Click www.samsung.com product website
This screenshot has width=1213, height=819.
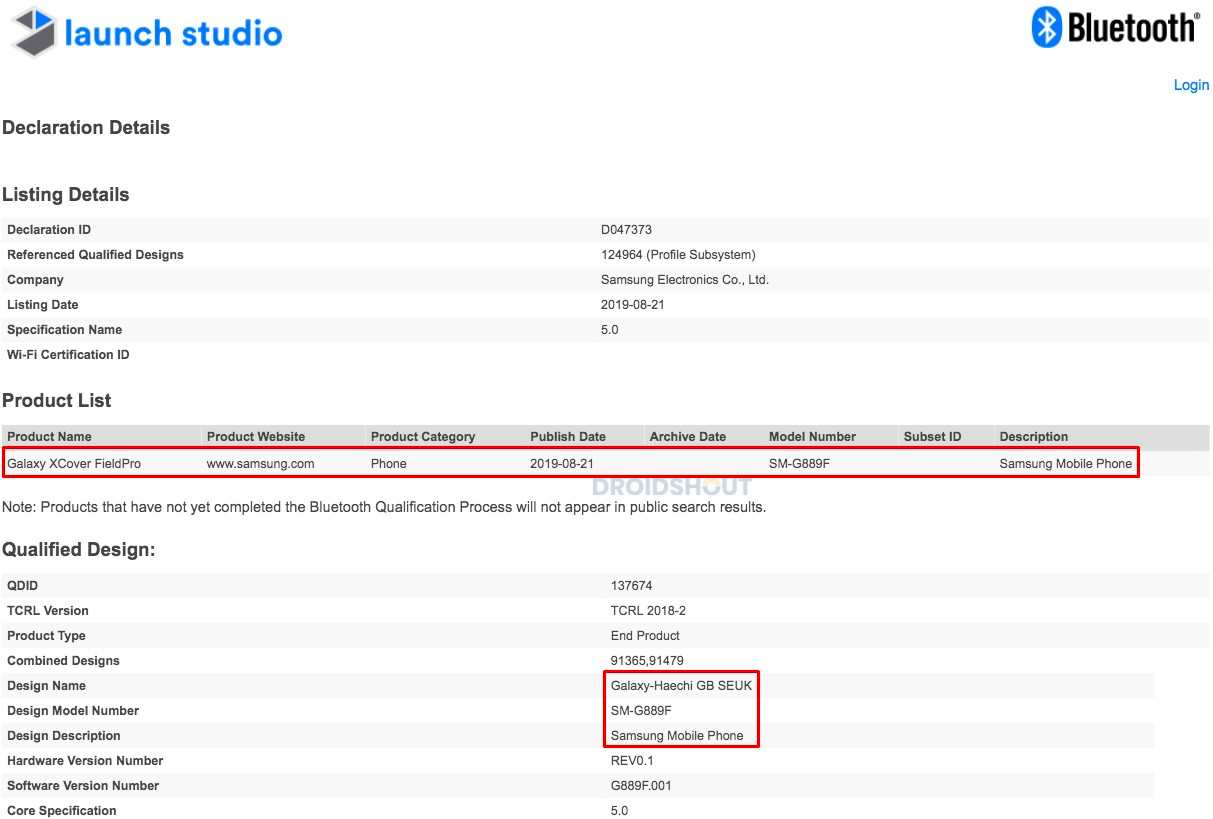261,464
